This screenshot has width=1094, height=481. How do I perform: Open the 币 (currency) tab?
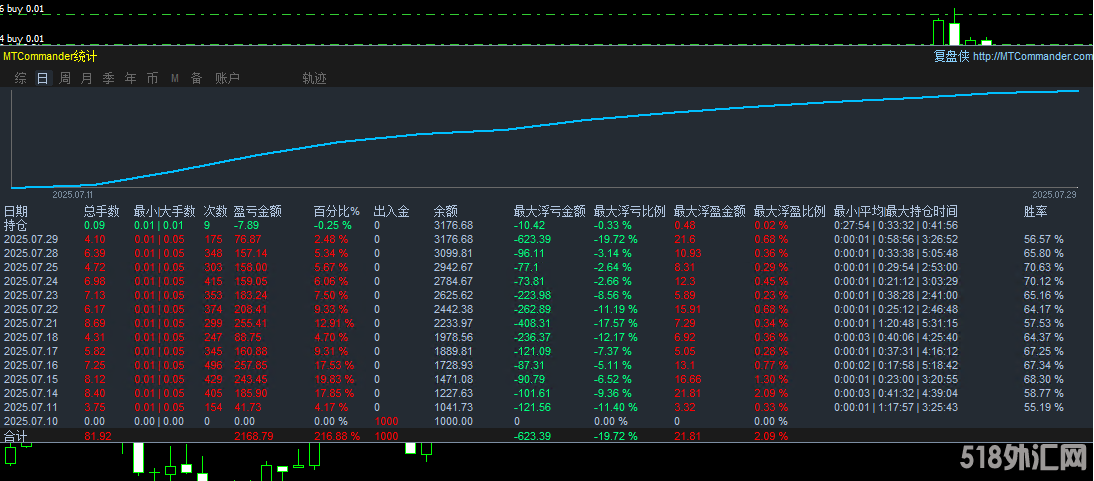[x=152, y=78]
